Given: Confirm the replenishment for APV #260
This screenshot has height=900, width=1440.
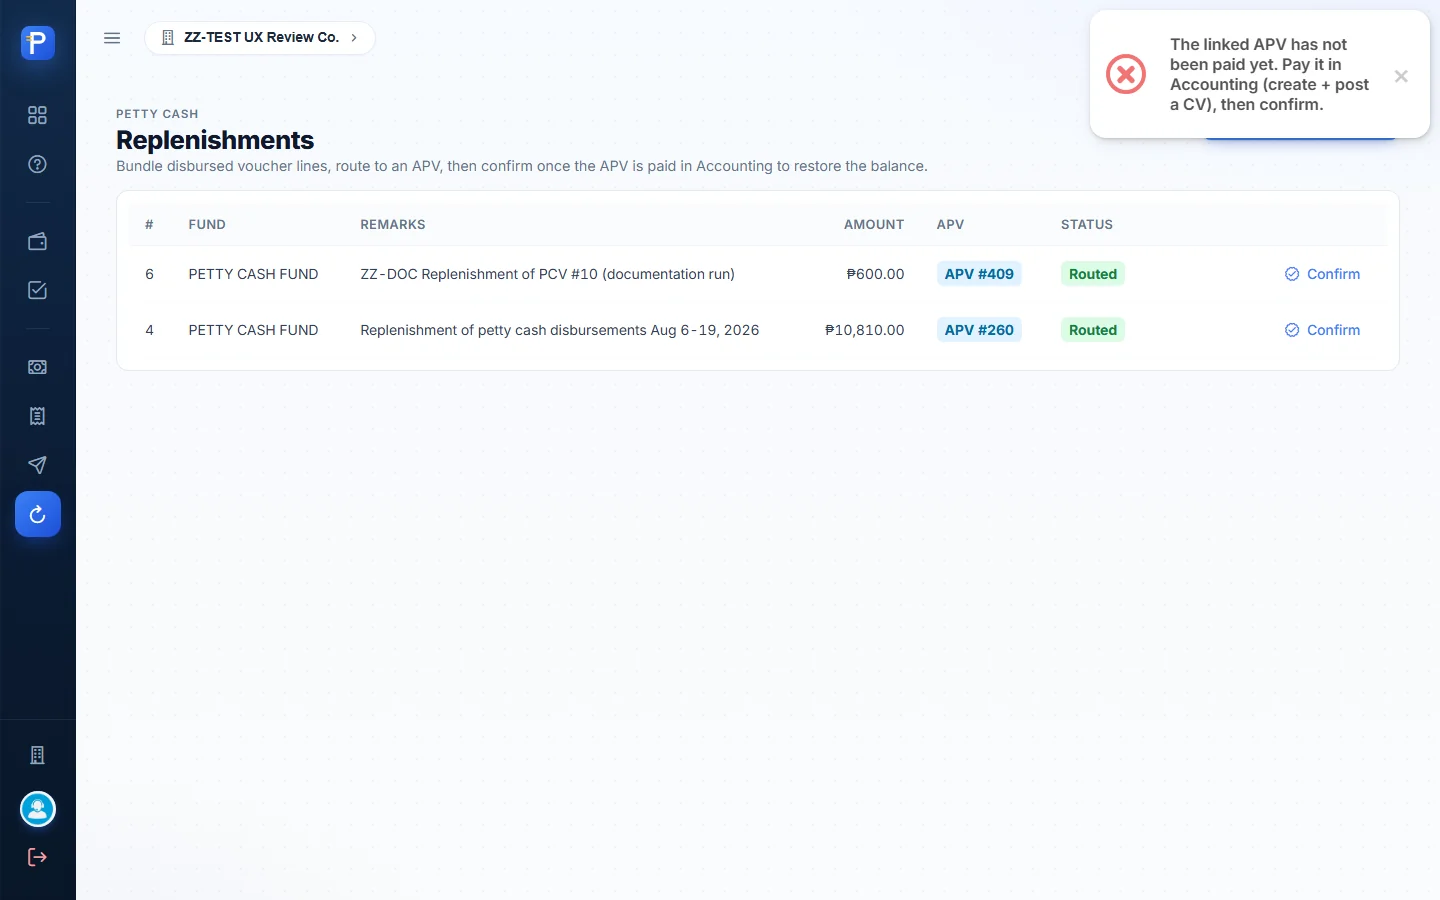Looking at the screenshot, I should point(1322,330).
